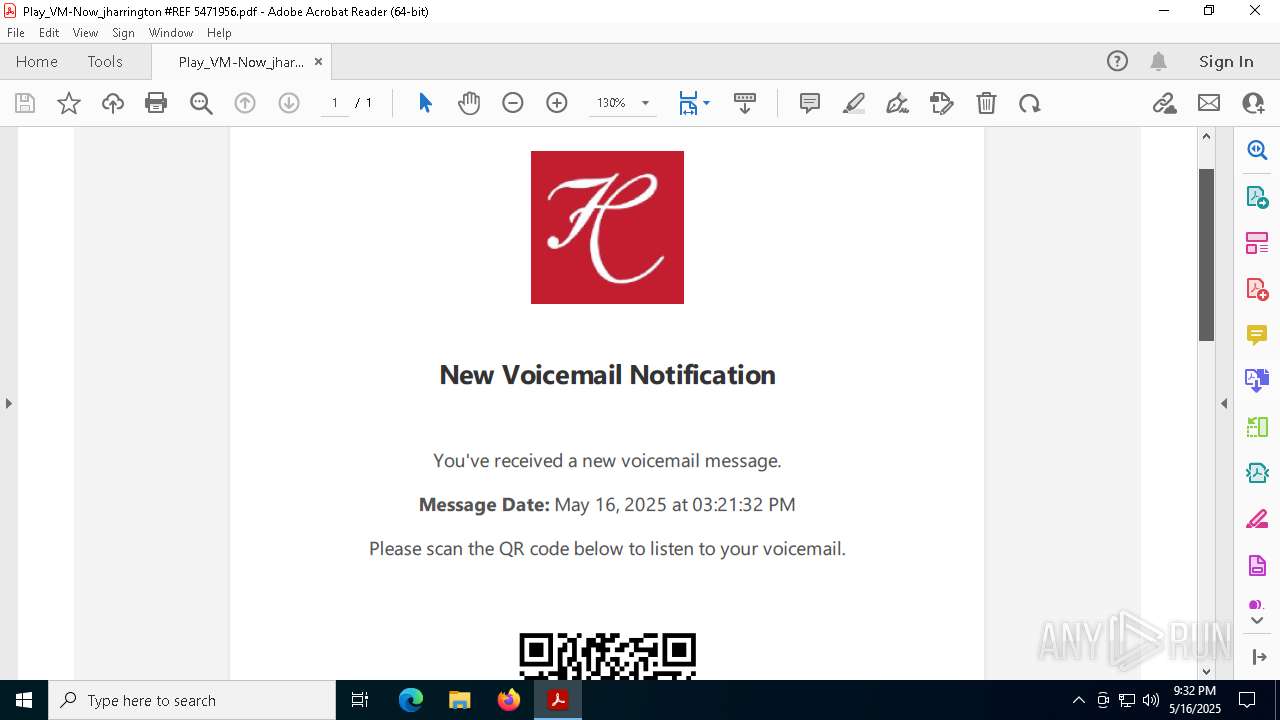Select the Highlight text tool
Screen dimensions: 1280x720
pos(854,103)
